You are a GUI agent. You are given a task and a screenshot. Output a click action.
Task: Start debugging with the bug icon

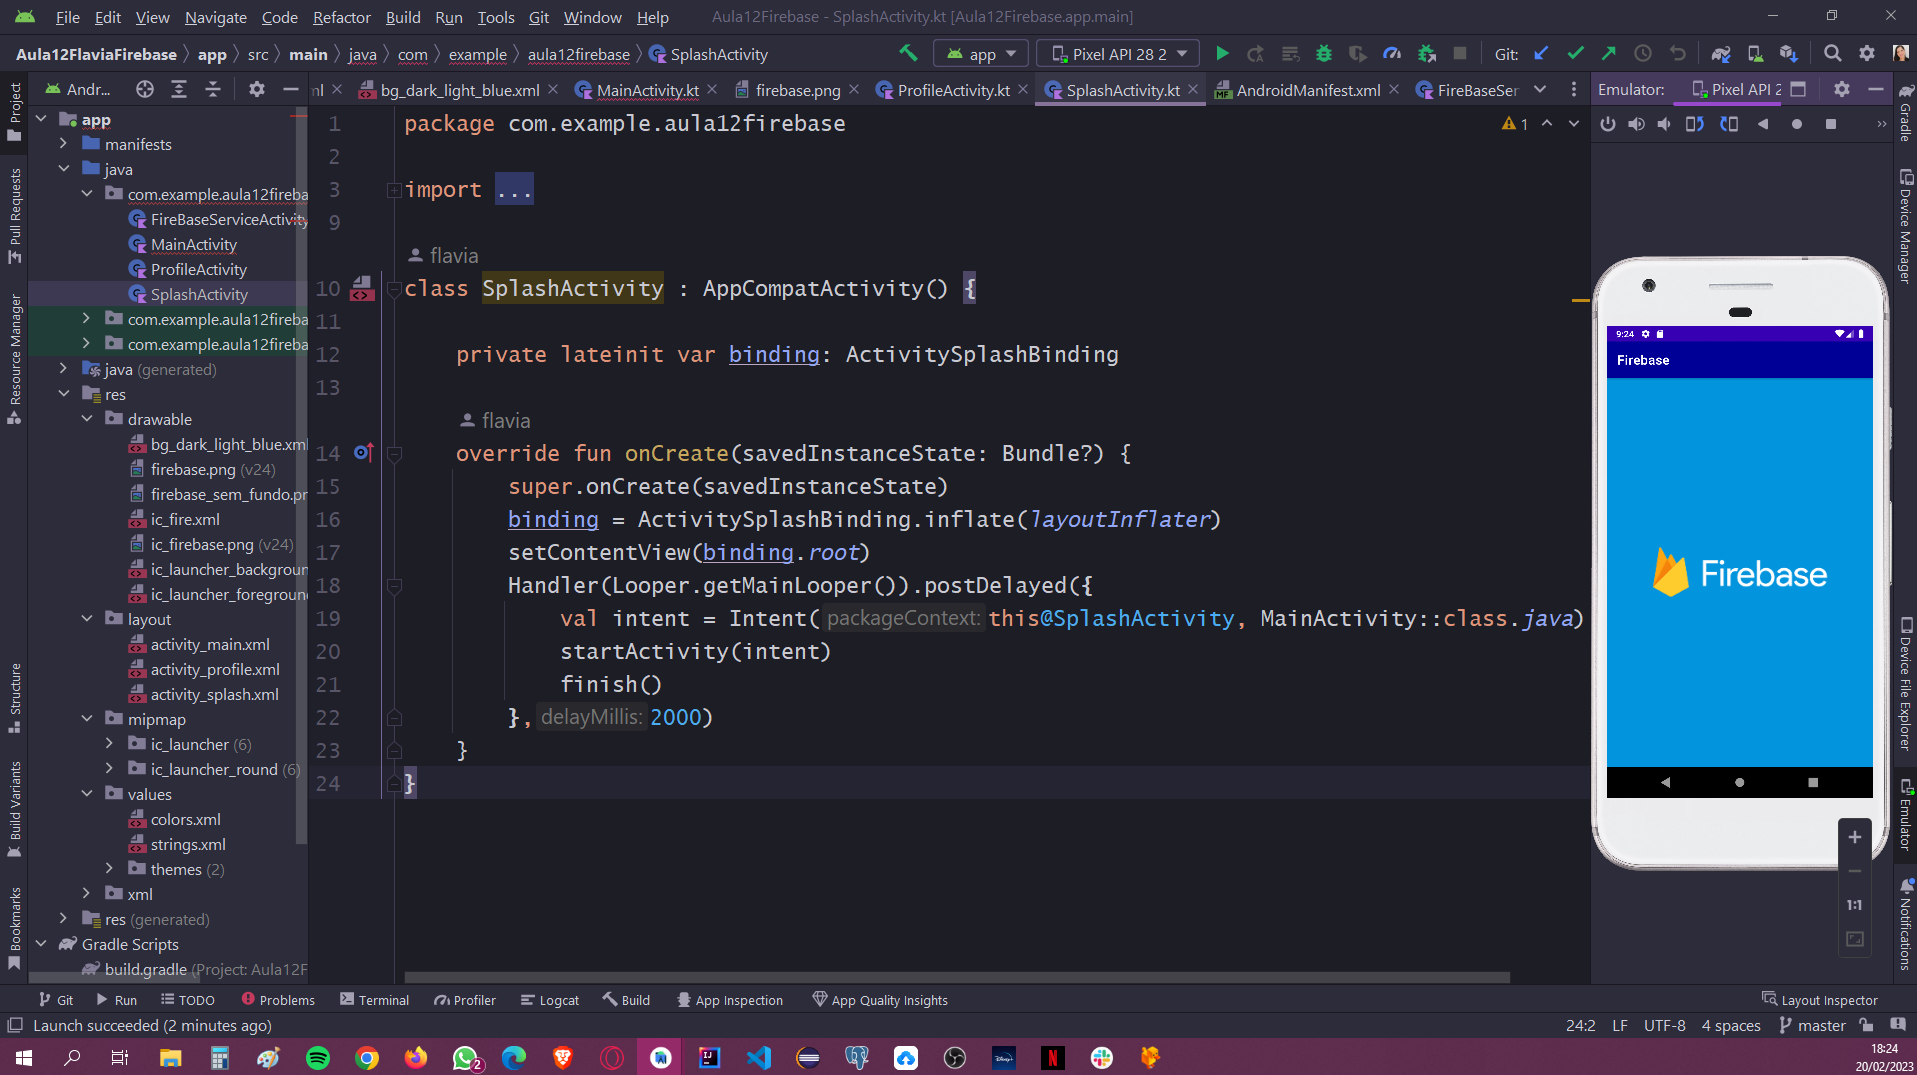(1323, 53)
